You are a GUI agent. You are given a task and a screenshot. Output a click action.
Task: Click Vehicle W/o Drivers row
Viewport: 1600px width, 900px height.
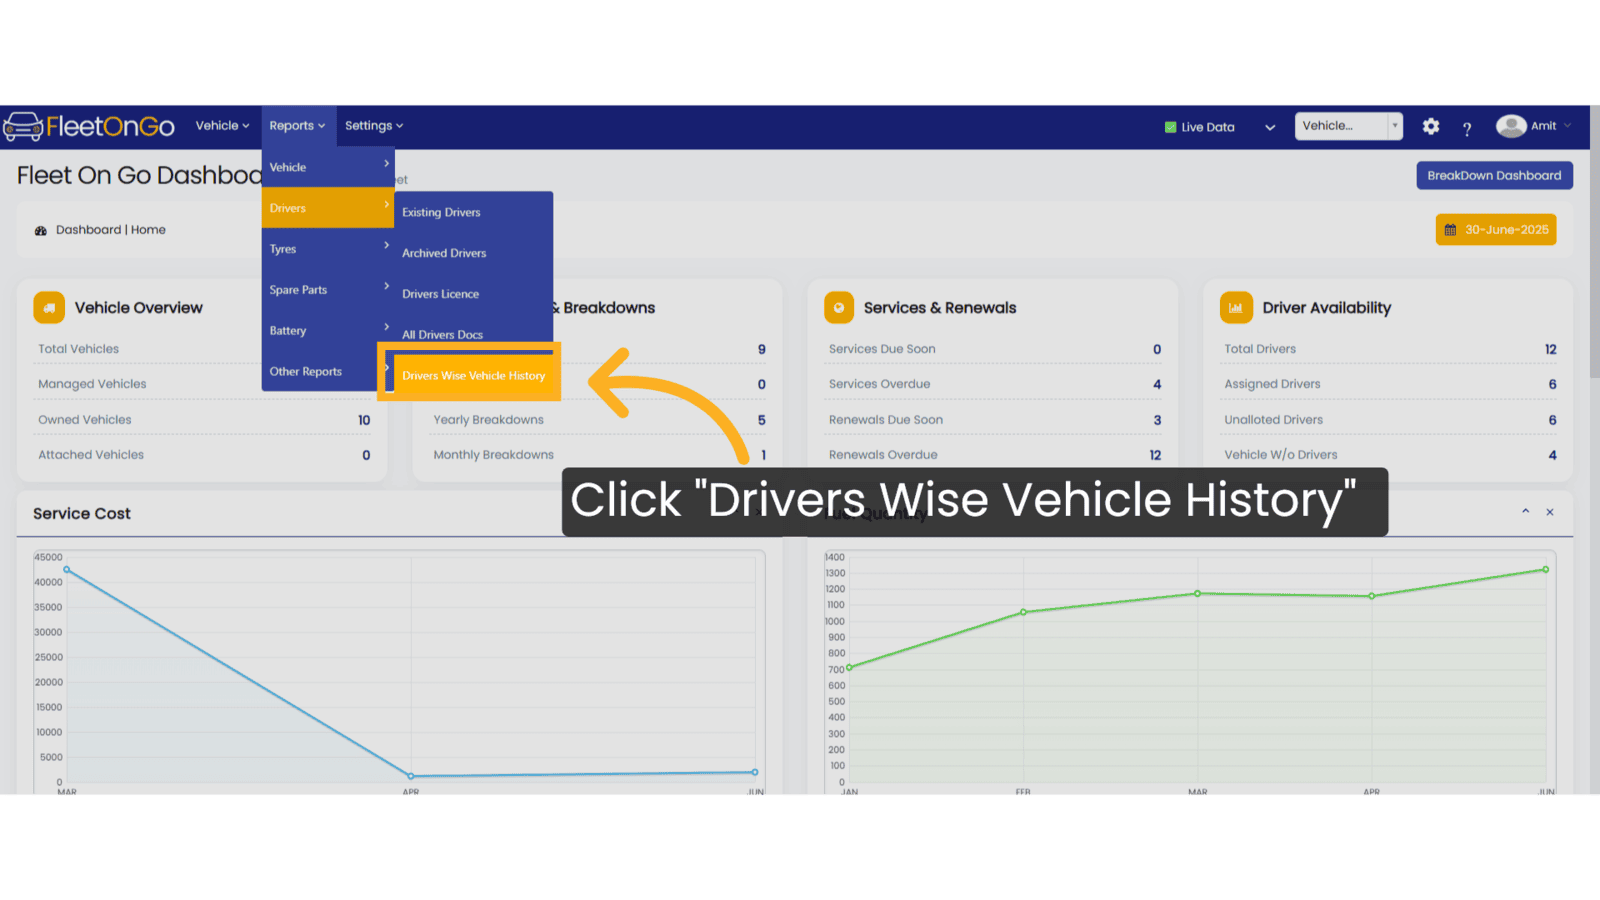pyautogui.click(x=1390, y=455)
